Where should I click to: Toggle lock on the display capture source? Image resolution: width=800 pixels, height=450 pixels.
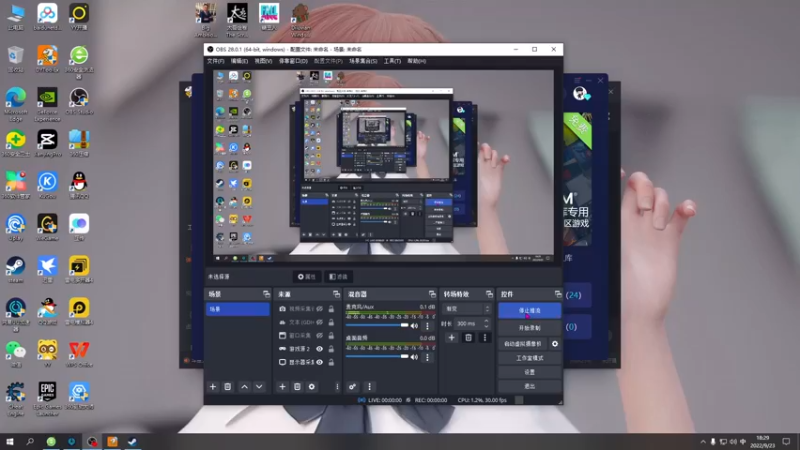point(331,362)
